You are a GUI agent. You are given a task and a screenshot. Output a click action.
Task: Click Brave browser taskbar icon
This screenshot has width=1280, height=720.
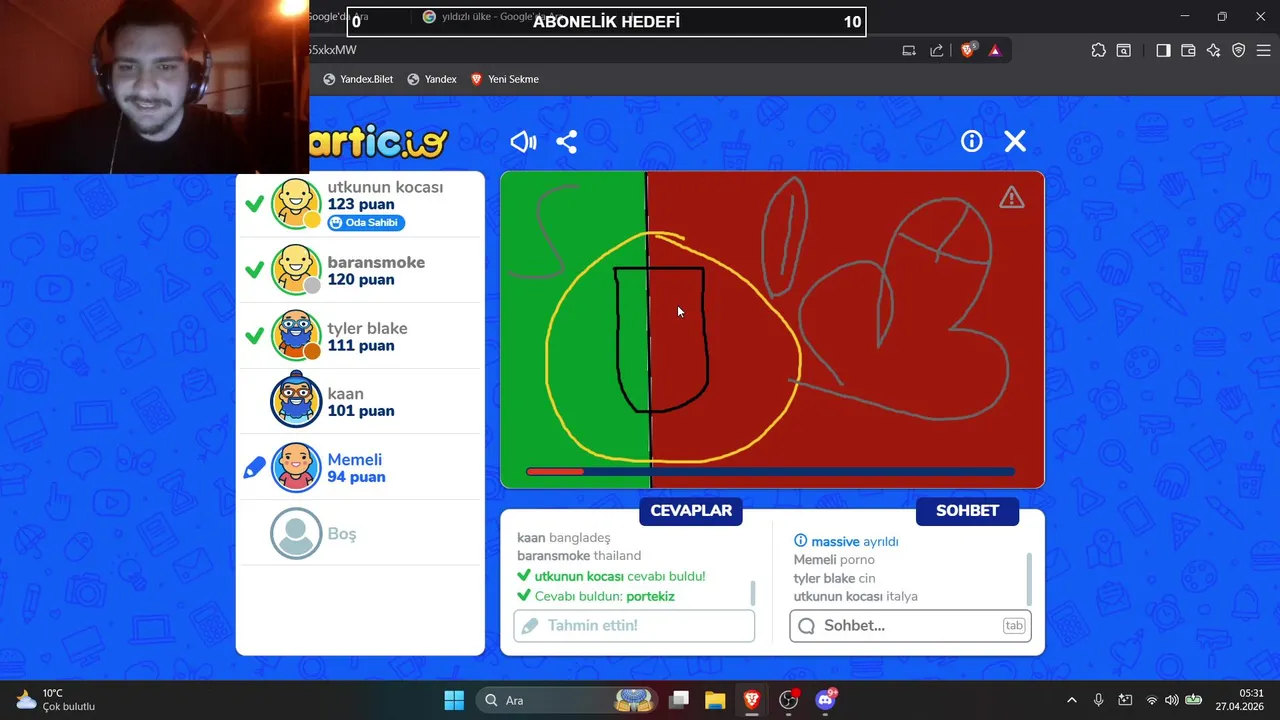coord(751,700)
